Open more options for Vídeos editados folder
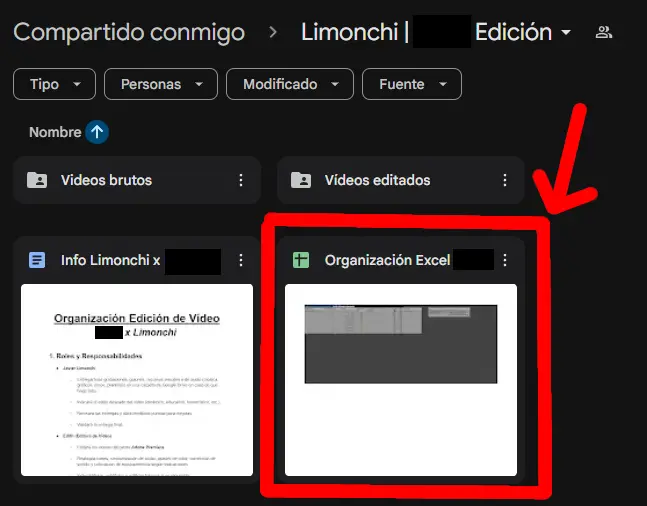The image size is (647, 506). (x=505, y=181)
